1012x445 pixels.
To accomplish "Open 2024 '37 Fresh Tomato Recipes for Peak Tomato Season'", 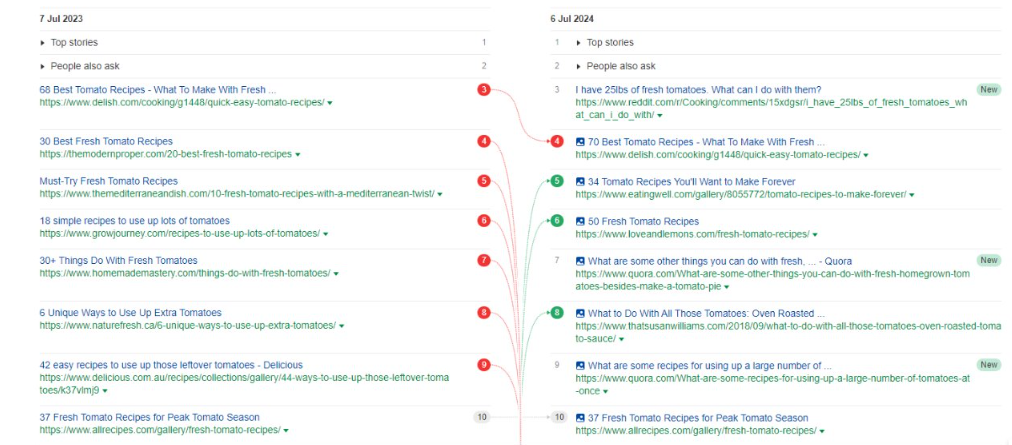I will [x=698, y=418].
